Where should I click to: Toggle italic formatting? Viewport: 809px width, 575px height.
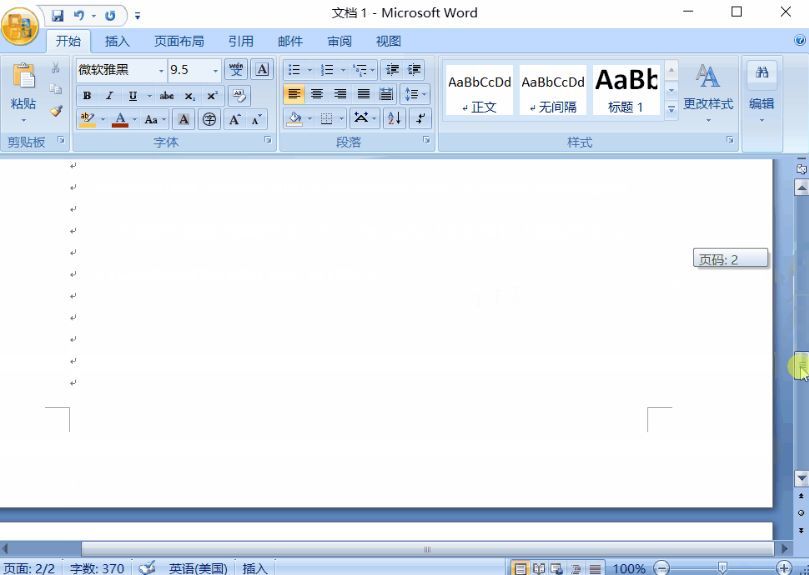[109, 95]
